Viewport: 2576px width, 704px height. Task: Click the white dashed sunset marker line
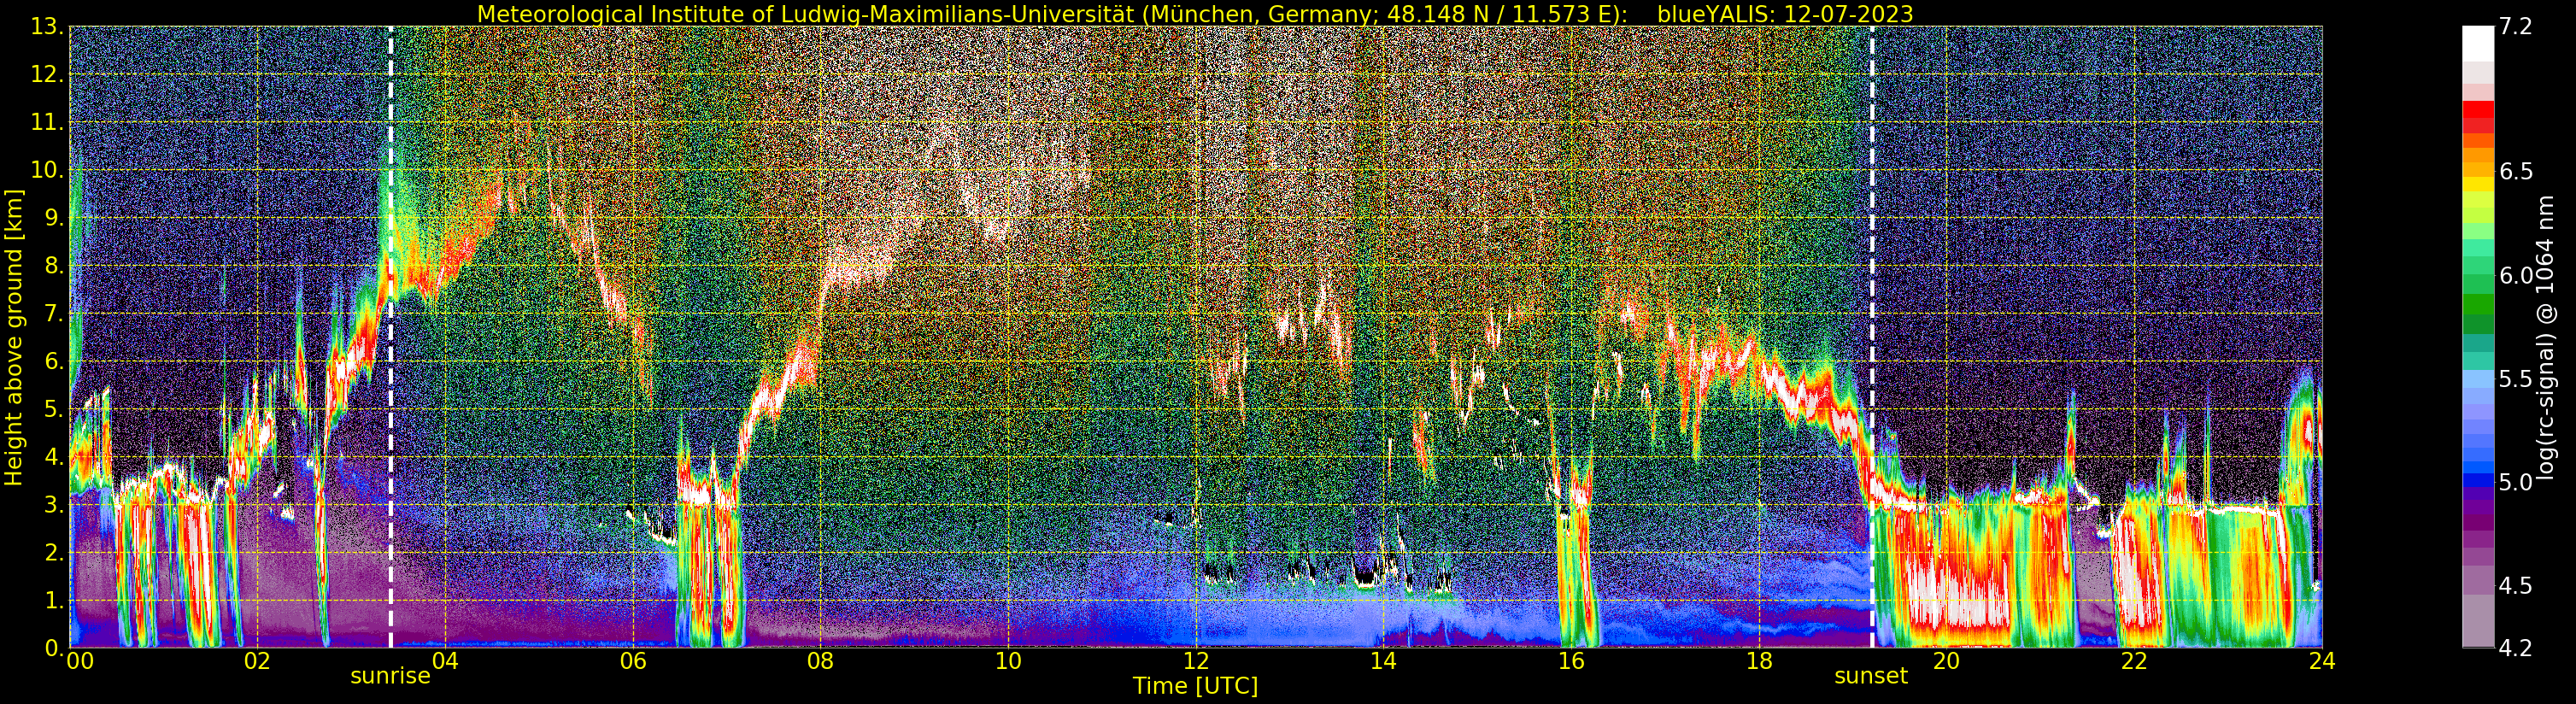1871,337
